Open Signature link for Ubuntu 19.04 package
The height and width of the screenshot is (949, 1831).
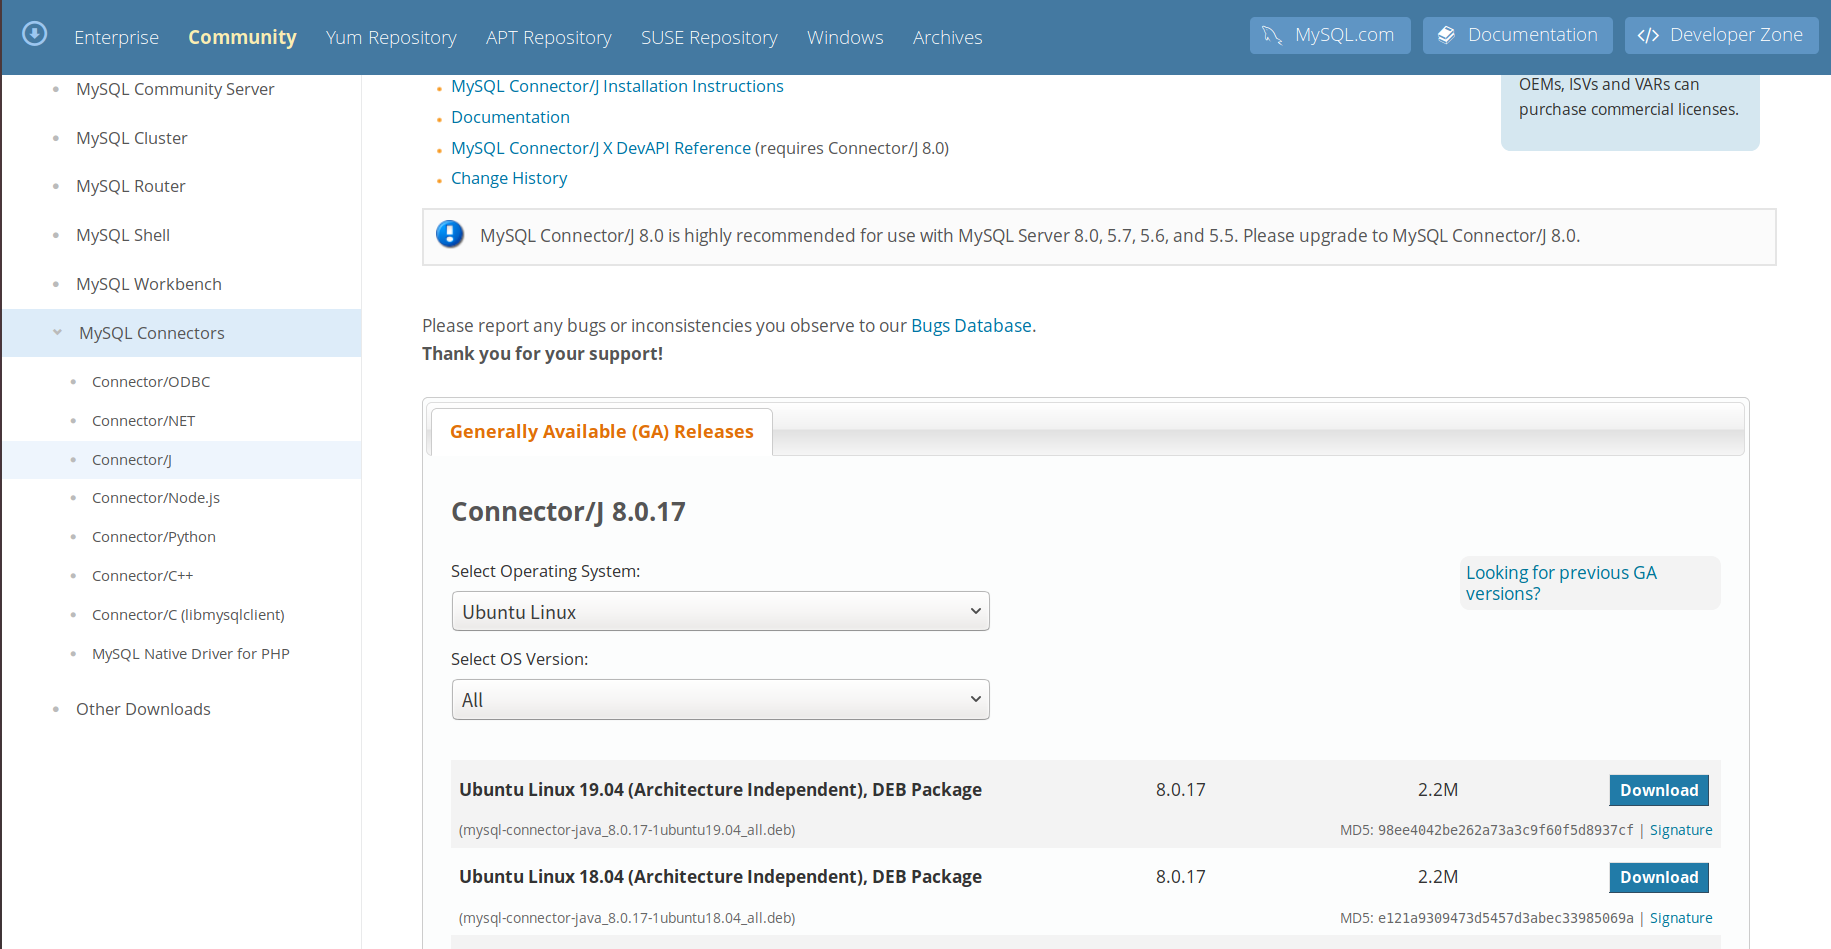coord(1681,830)
